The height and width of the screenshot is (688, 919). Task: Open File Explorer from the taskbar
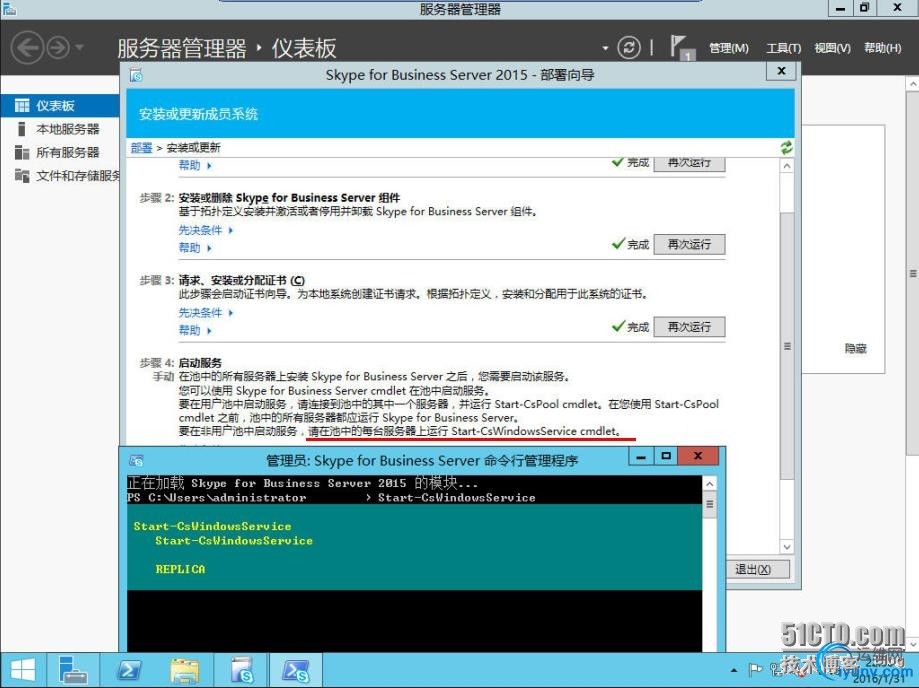[185, 670]
